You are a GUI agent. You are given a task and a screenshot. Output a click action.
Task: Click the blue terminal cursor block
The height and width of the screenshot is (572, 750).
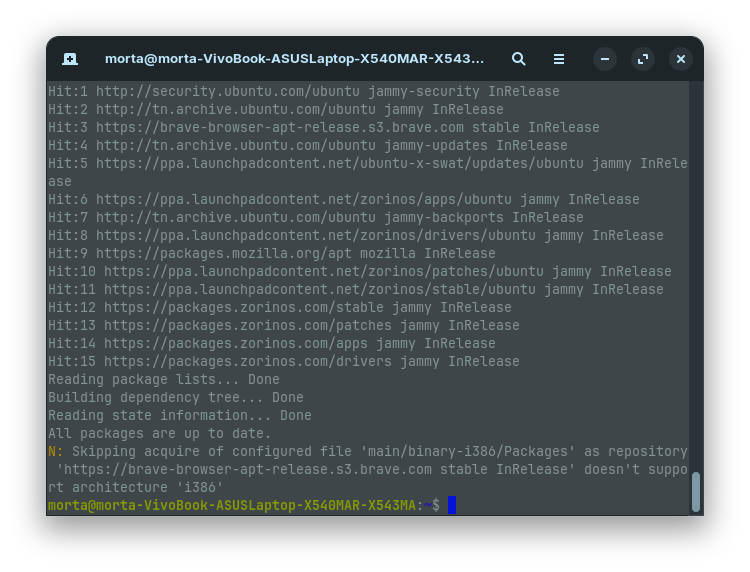pyautogui.click(x=452, y=505)
